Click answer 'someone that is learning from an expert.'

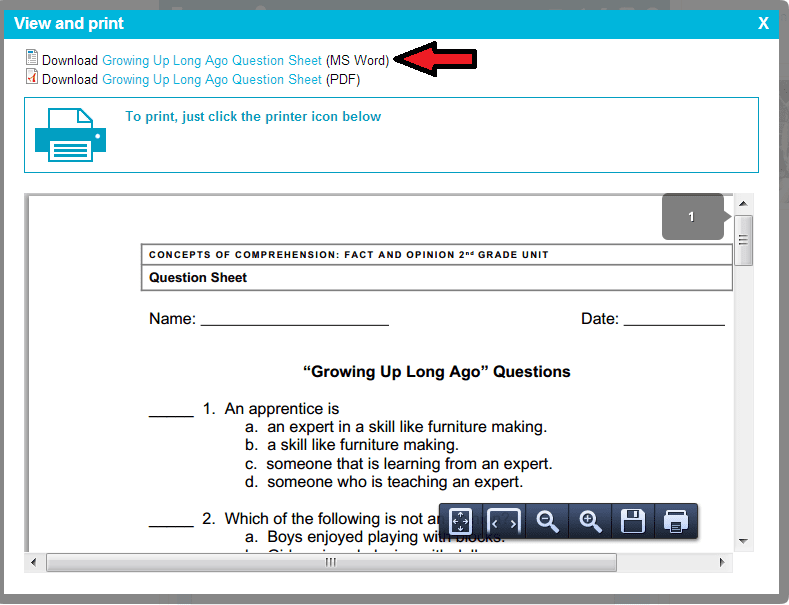(409, 463)
